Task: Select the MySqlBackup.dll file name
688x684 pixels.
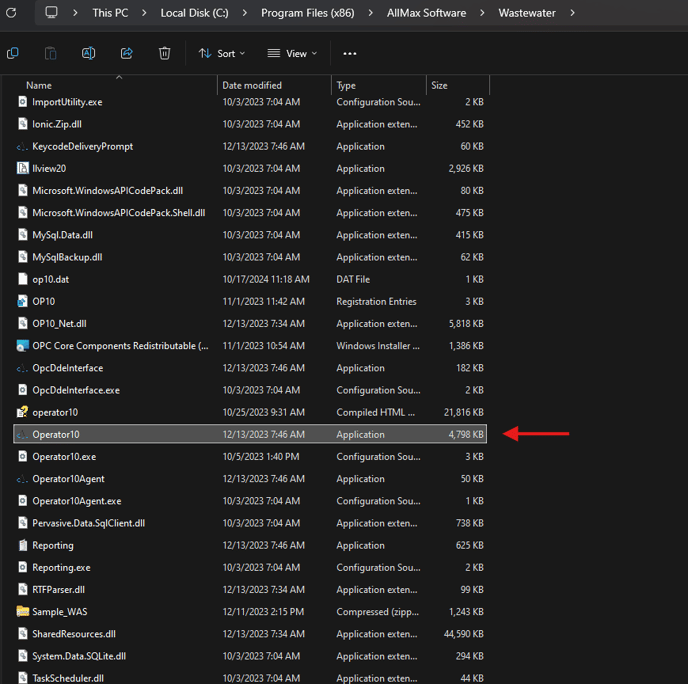Action: [67, 257]
